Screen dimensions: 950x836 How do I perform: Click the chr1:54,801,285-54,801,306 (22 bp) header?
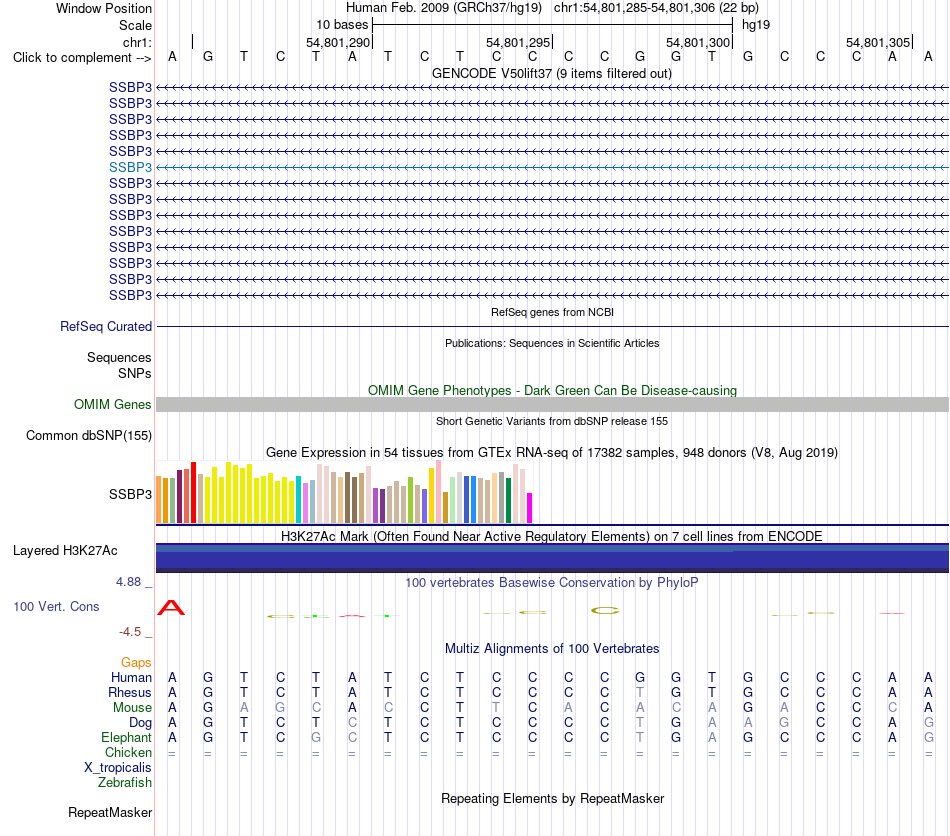[656, 8]
